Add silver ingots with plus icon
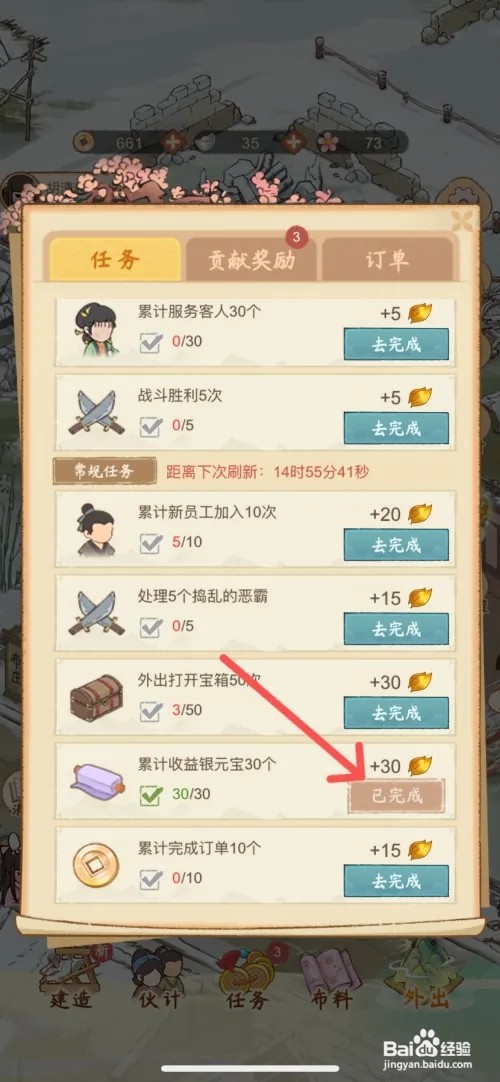 click(295, 144)
